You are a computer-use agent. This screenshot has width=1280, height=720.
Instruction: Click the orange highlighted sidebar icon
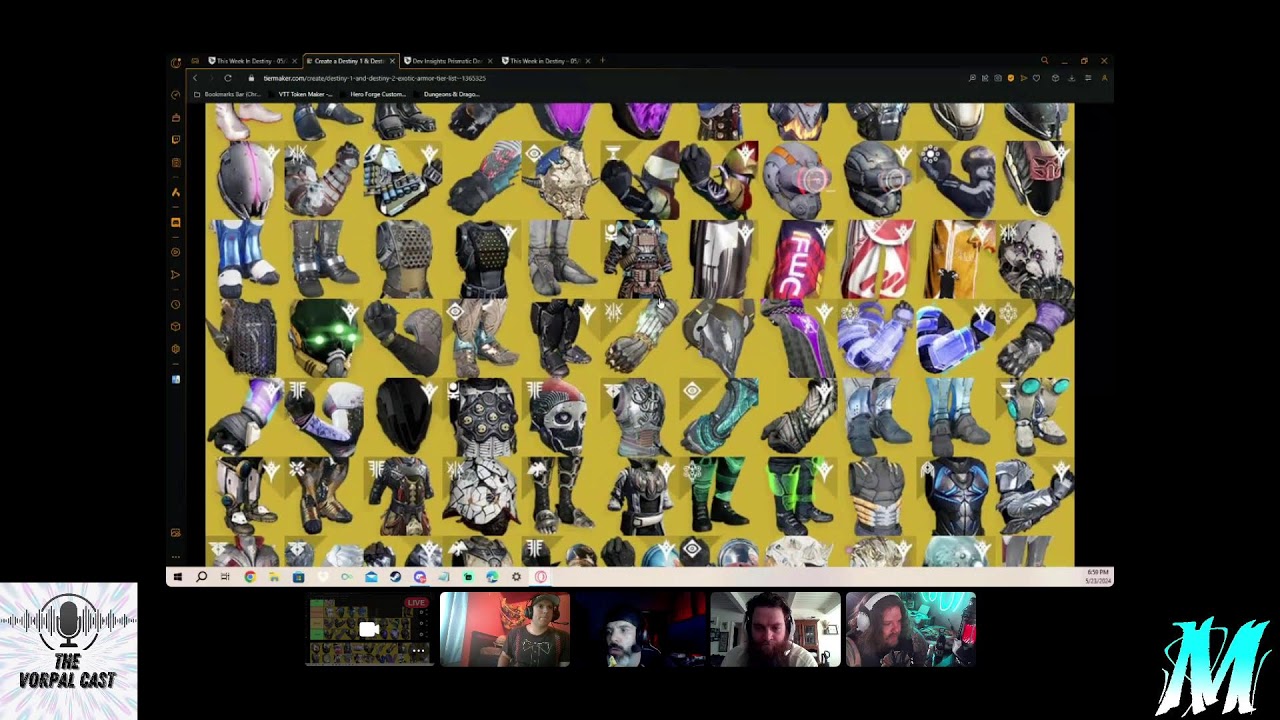pyautogui.click(x=176, y=222)
